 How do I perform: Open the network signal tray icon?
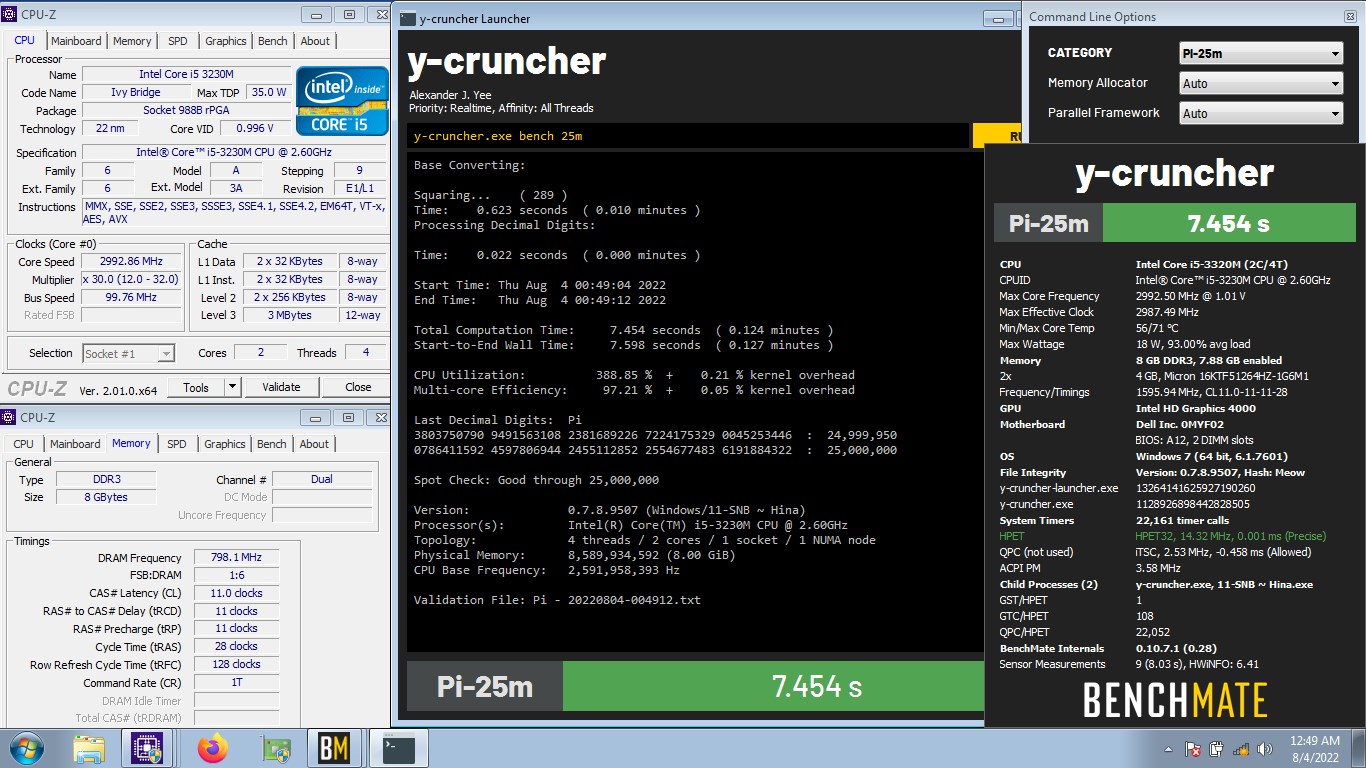[x=1240, y=749]
